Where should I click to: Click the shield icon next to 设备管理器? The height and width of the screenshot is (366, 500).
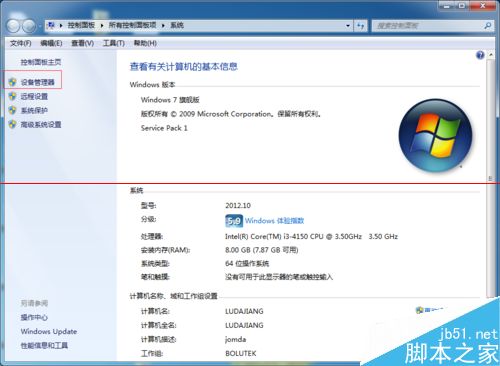13,82
